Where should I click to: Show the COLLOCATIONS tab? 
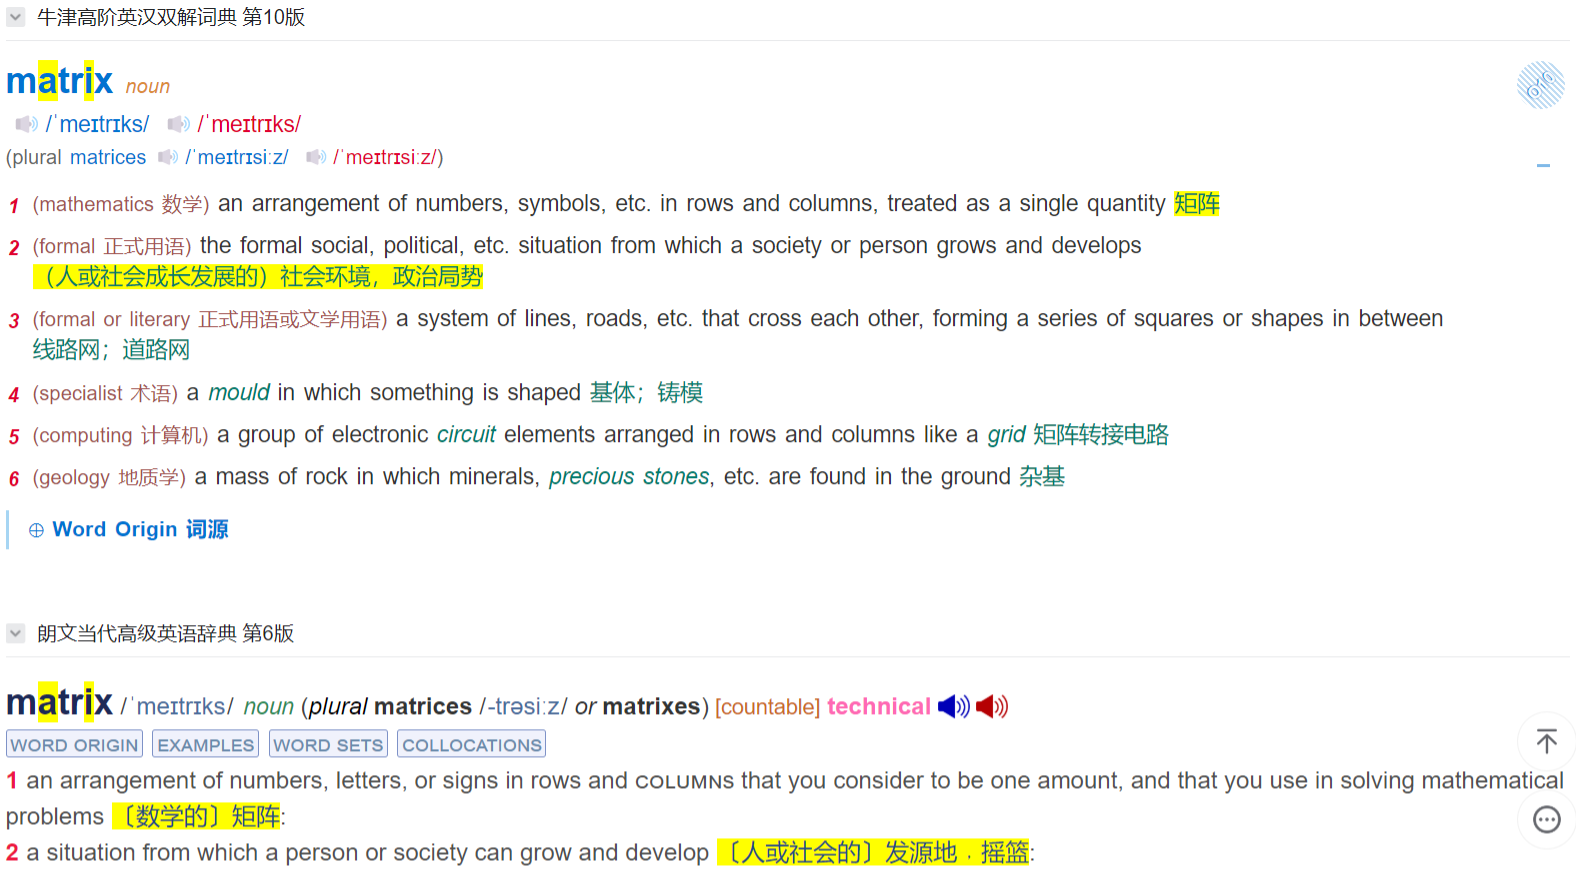(471, 745)
